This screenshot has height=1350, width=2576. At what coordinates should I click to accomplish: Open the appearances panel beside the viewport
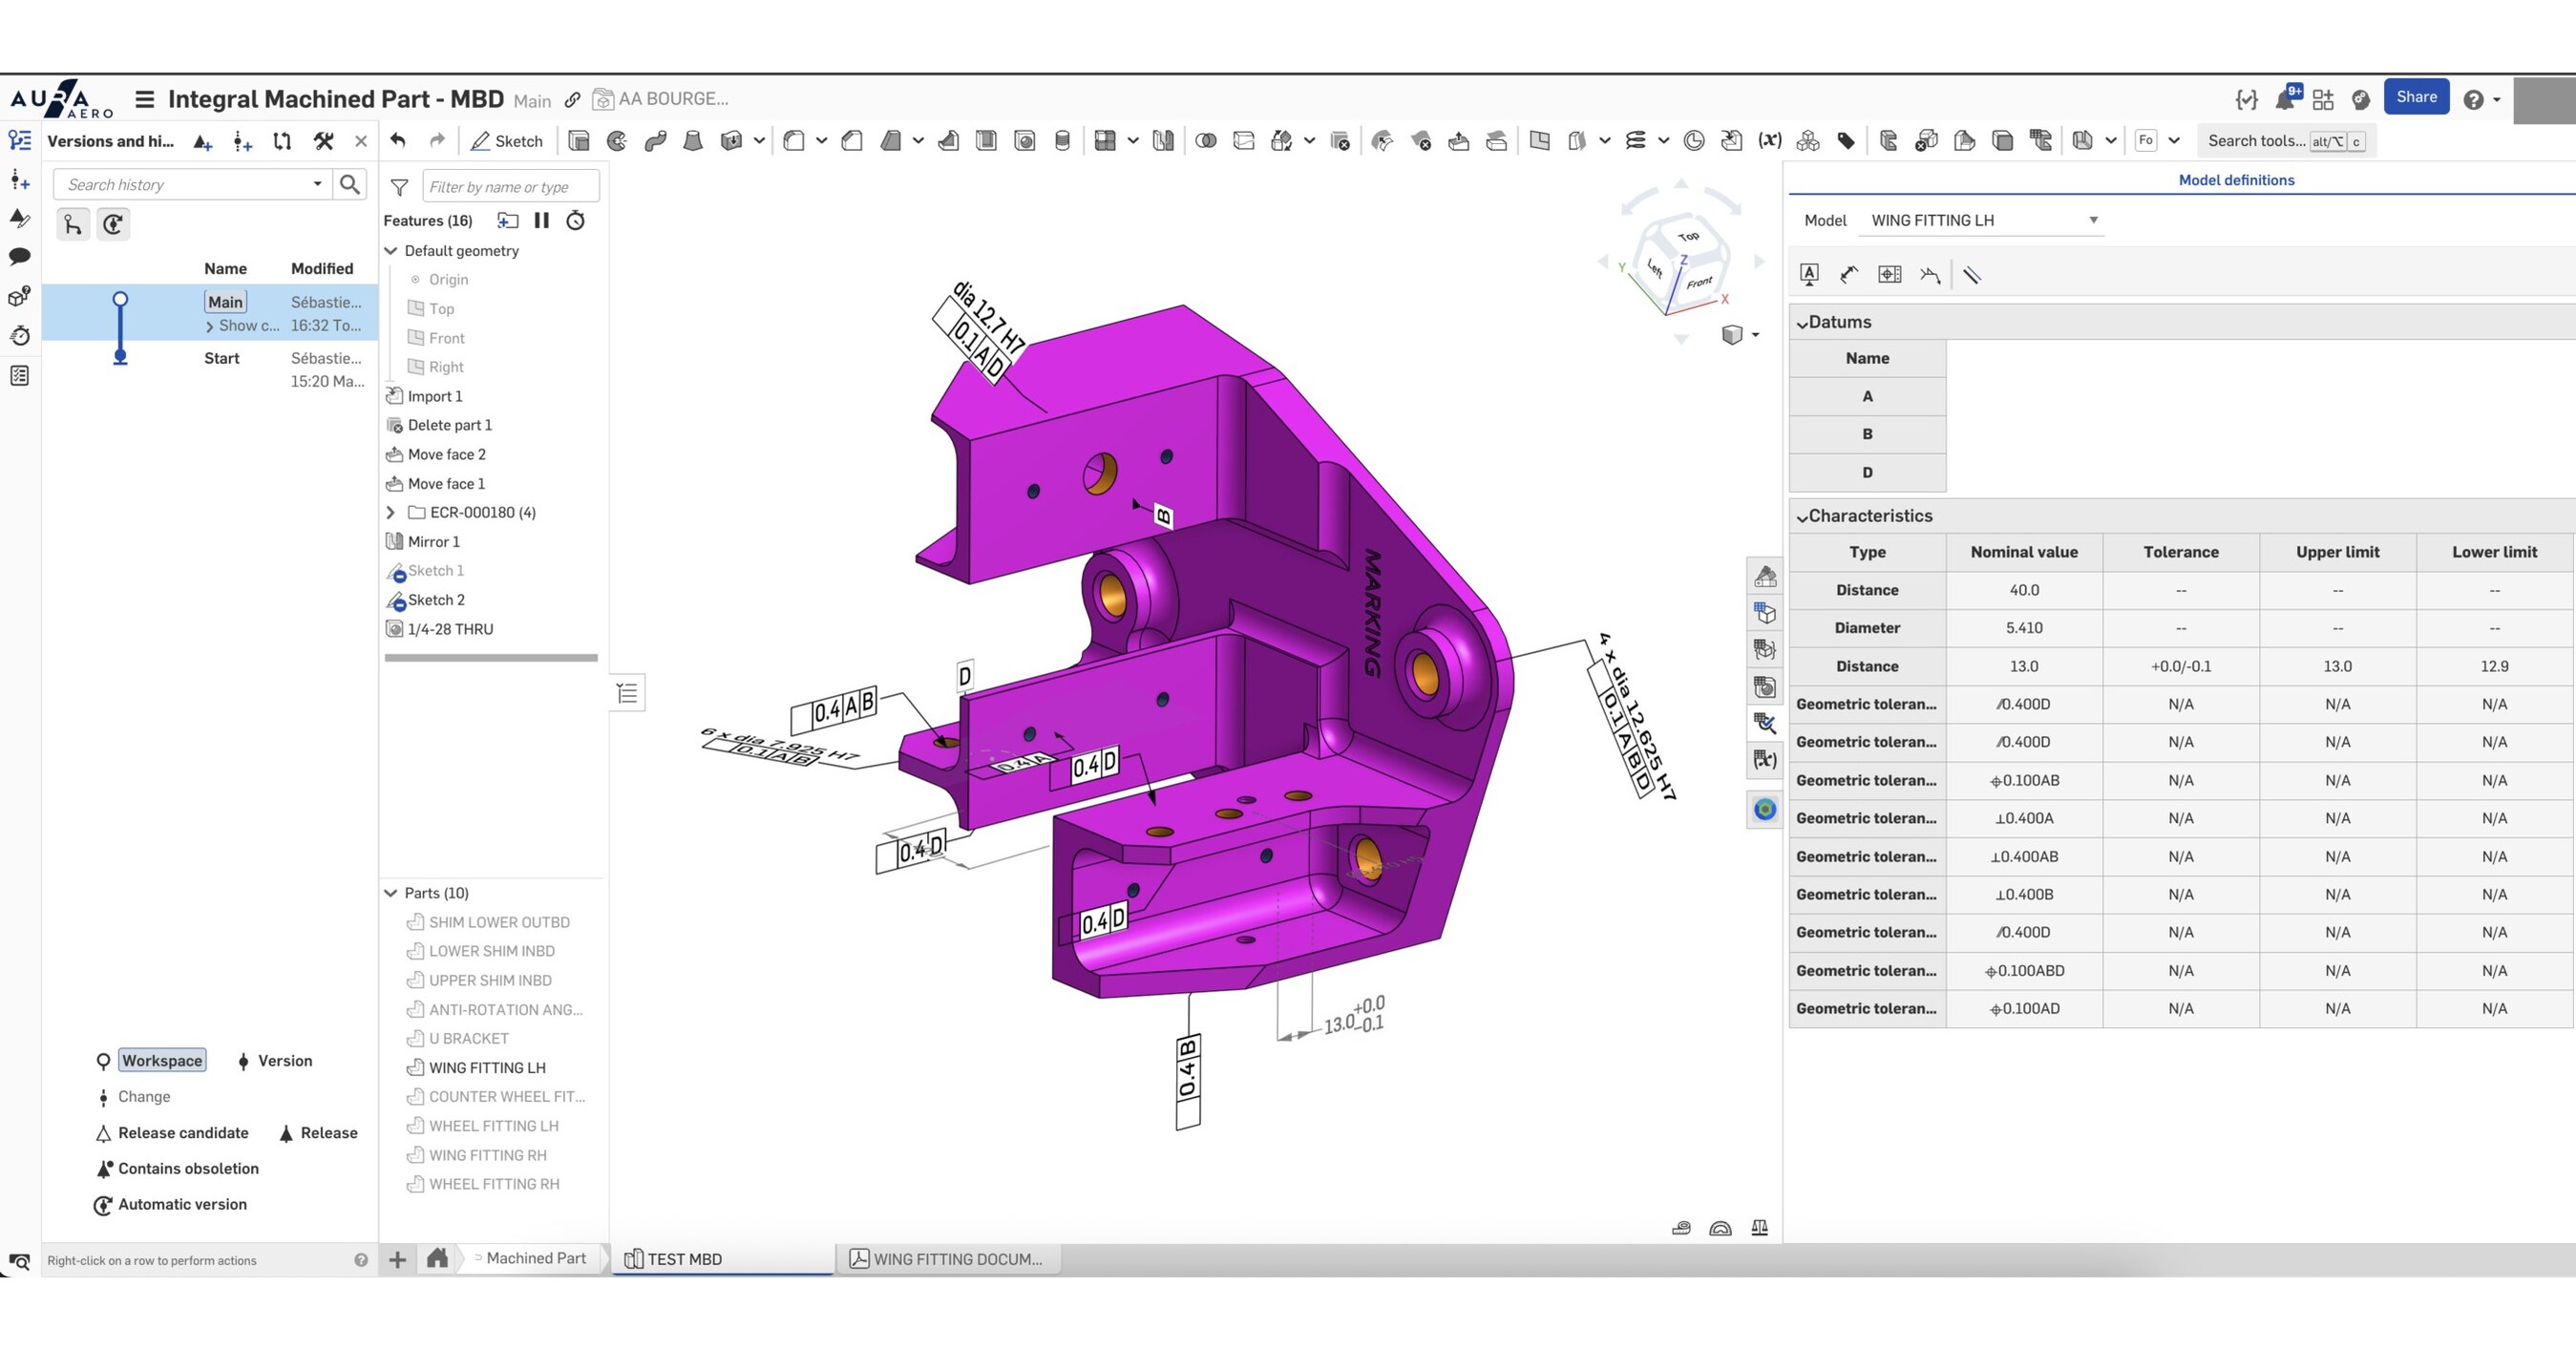pyautogui.click(x=1765, y=575)
